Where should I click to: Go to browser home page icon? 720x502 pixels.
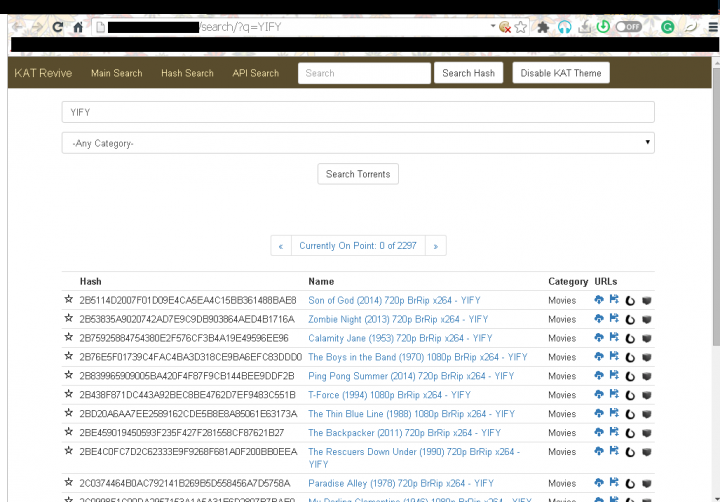78,27
